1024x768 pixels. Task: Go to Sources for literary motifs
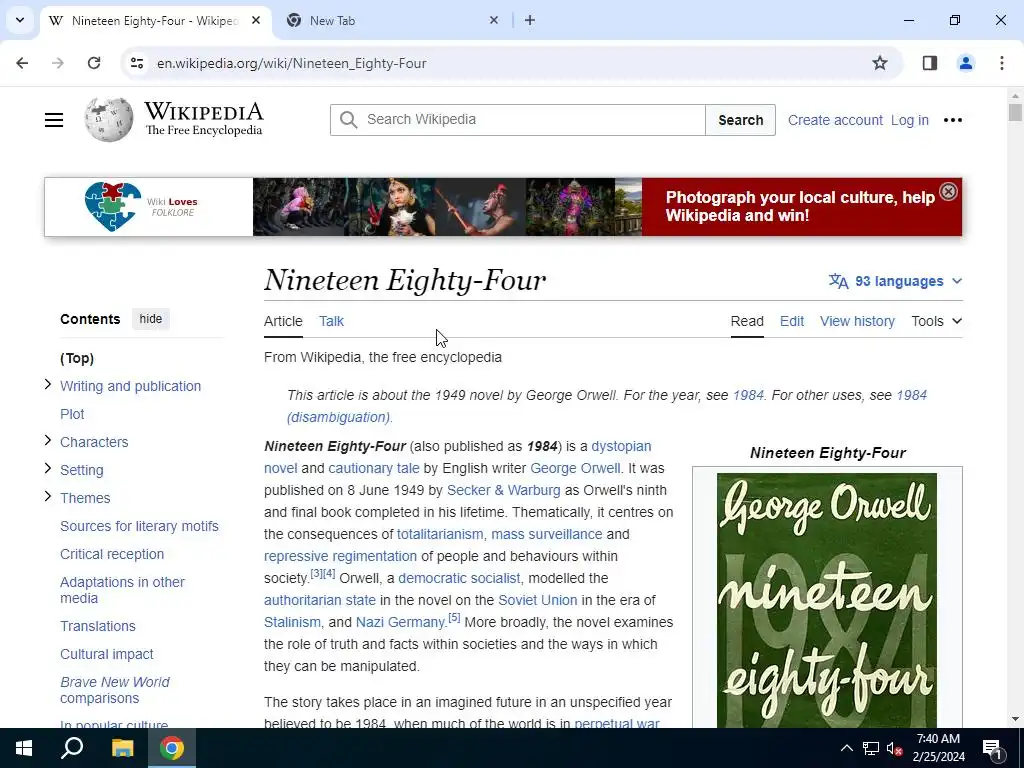tap(139, 526)
